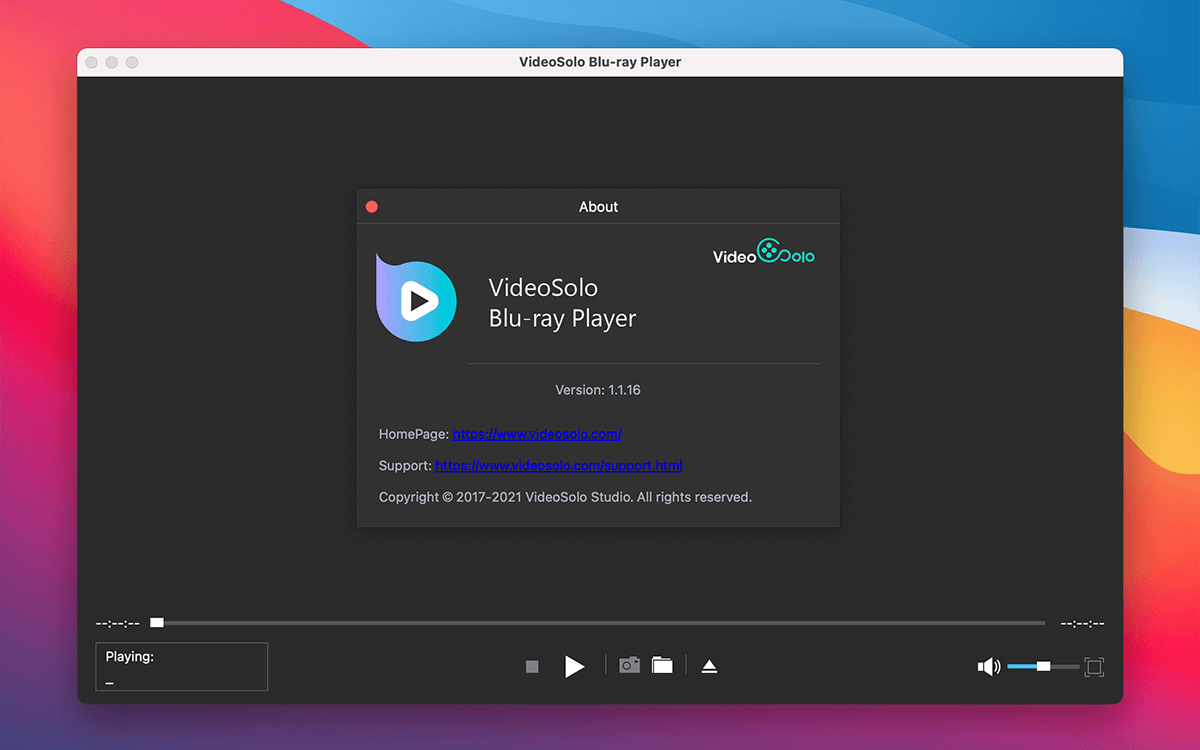1200x750 pixels.
Task: Open the videosolo.com homepage link
Action: [x=537, y=434]
